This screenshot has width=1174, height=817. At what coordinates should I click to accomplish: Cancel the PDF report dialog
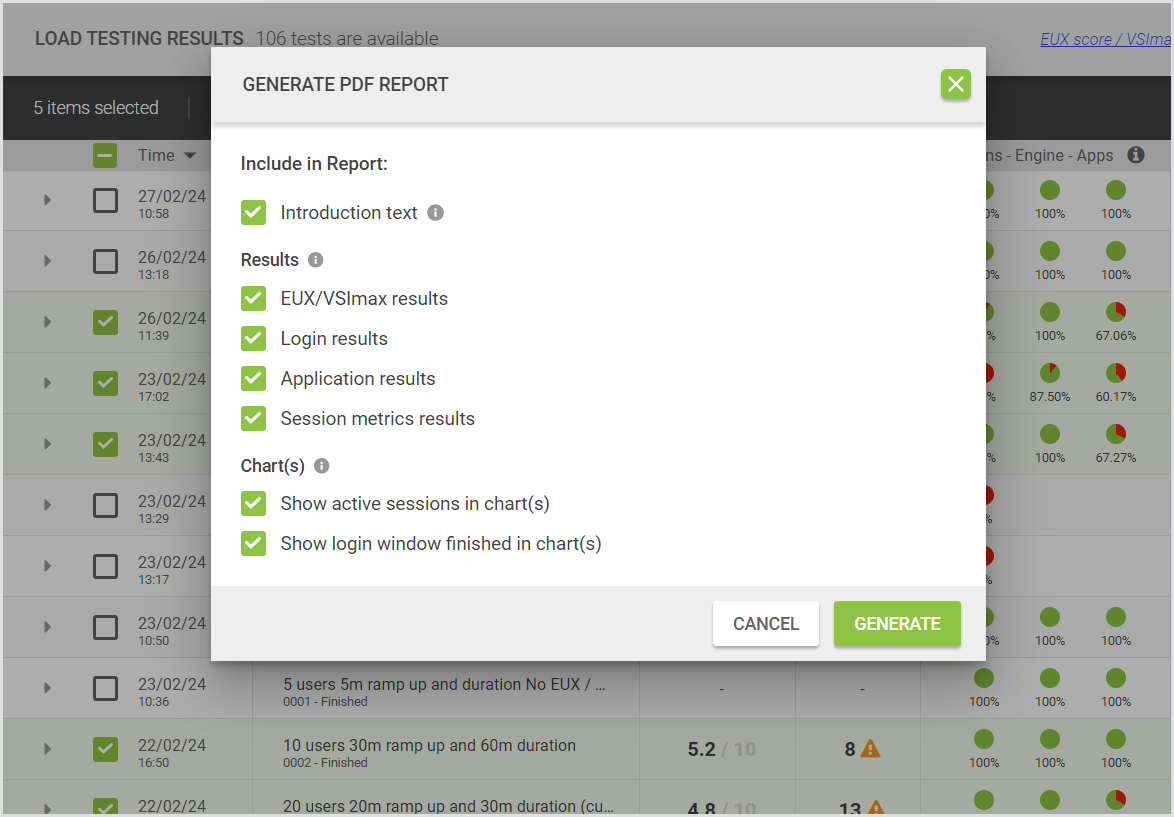pos(765,624)
